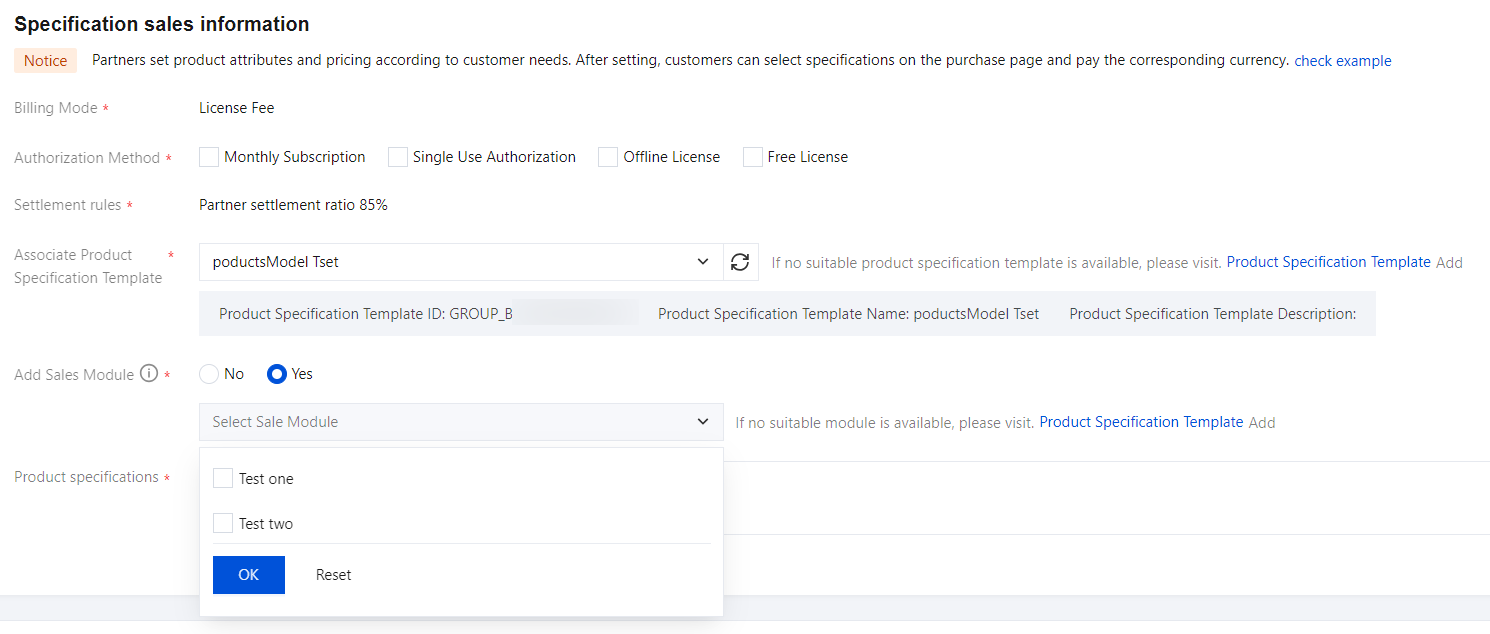Click the chevron on the specification template dropdown
This screenshot has width=1490, height=634.
tap(702, 261)
